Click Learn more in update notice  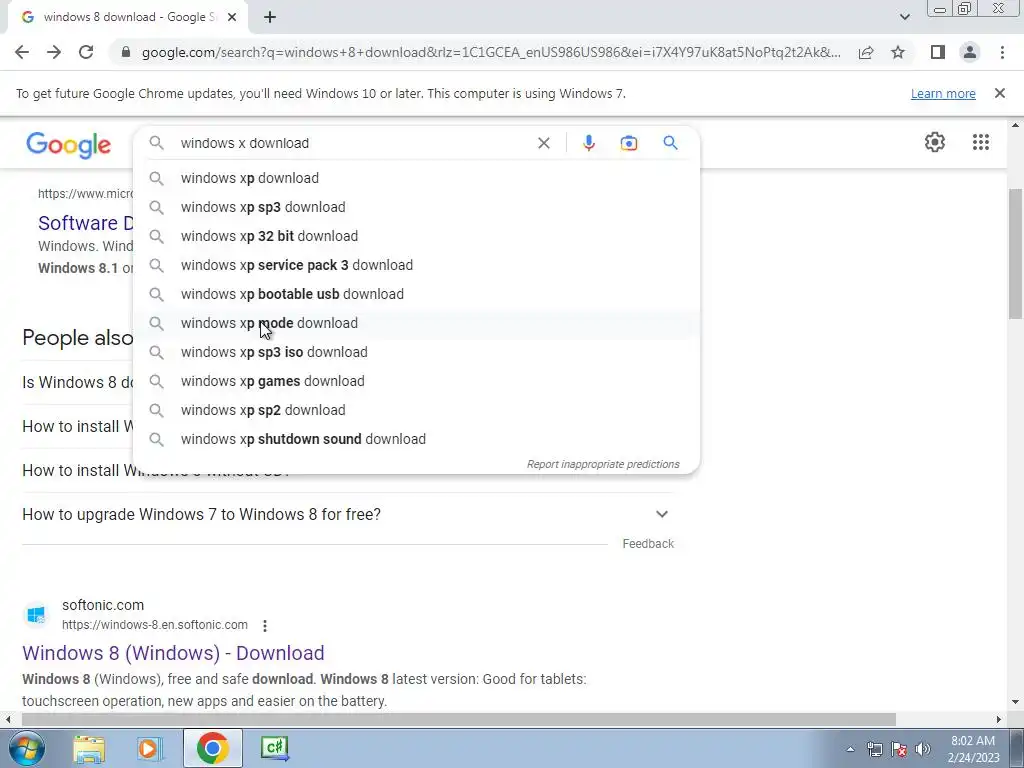(943, 93)
